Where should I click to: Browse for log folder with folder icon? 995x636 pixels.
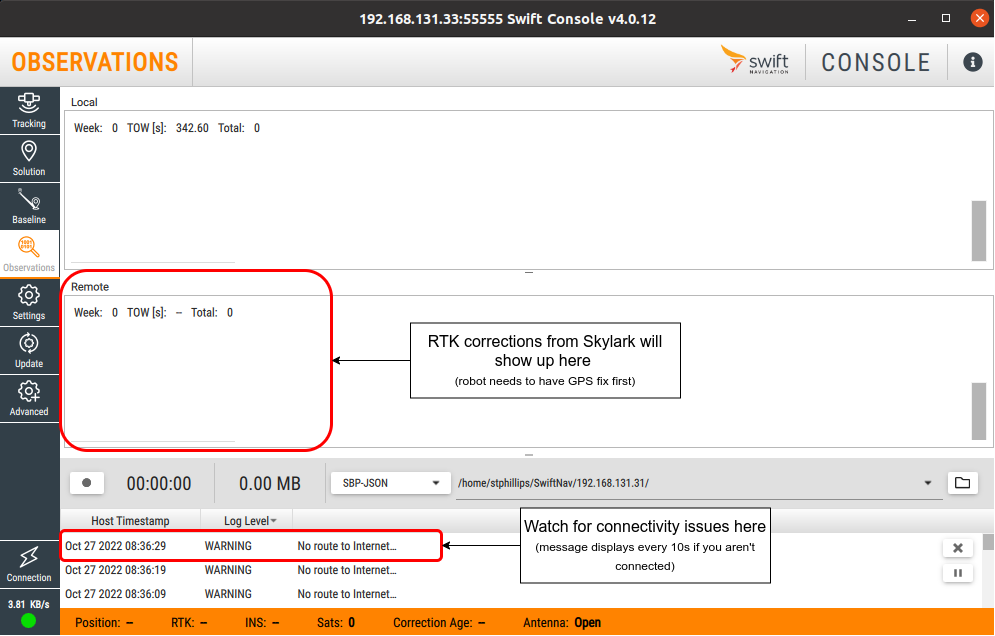pos(962,483)
